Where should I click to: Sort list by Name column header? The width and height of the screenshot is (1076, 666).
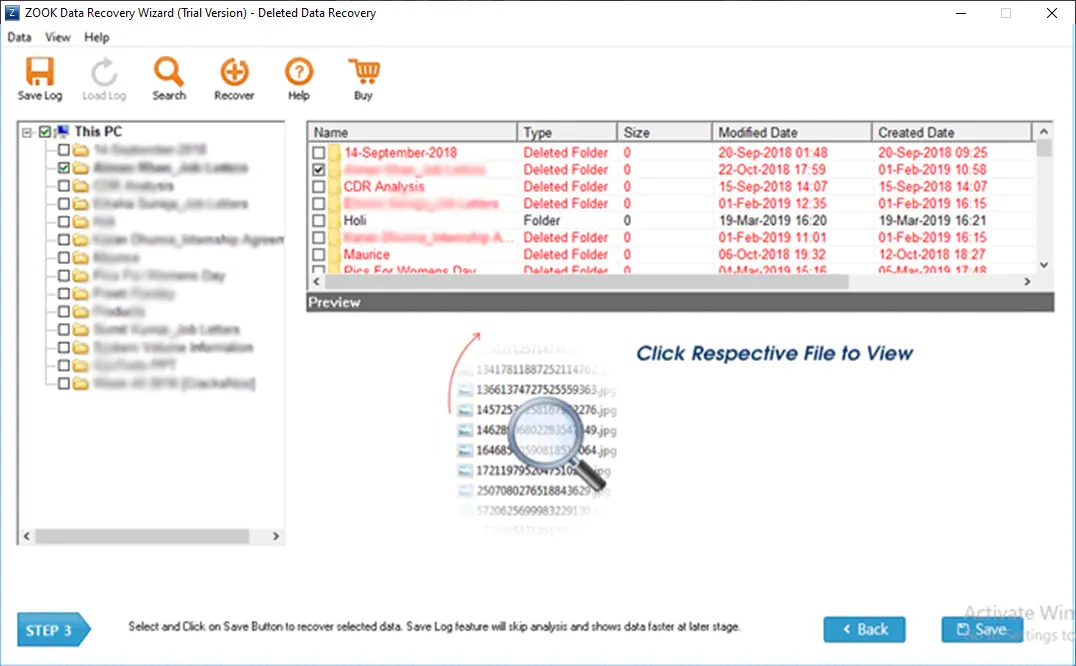tap(413, 132)
